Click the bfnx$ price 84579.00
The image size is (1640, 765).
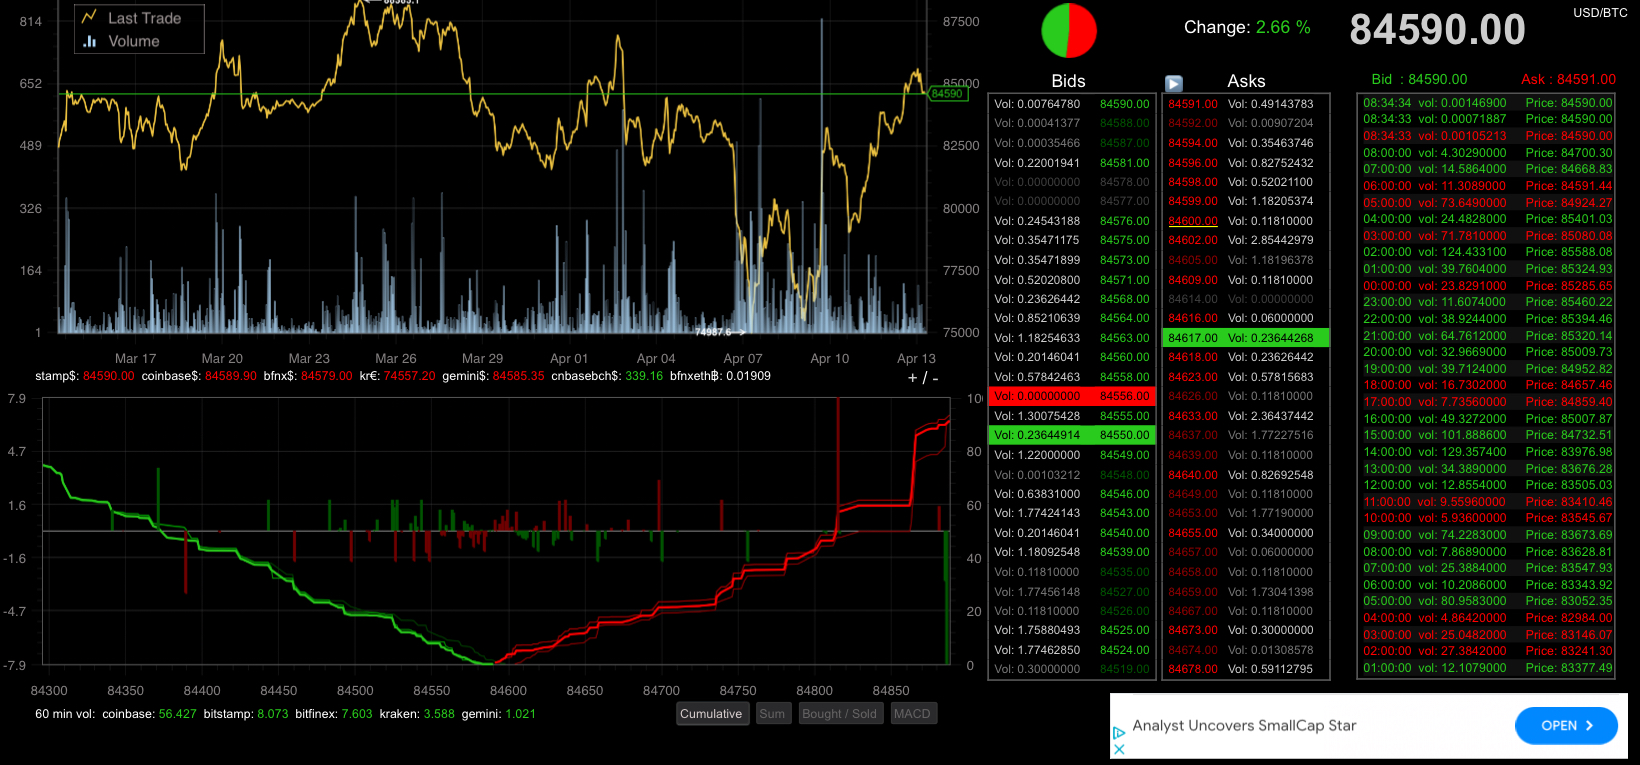tap(327, 376)
